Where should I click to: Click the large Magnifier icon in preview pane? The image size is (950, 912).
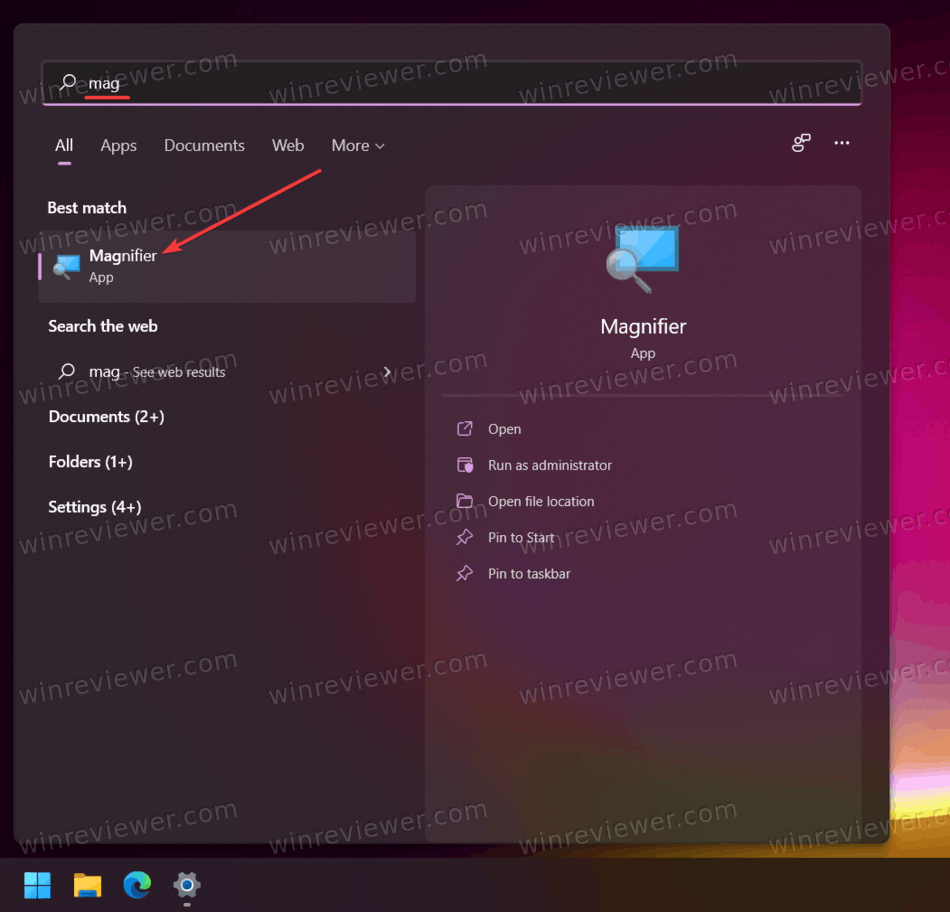point(643,259)
